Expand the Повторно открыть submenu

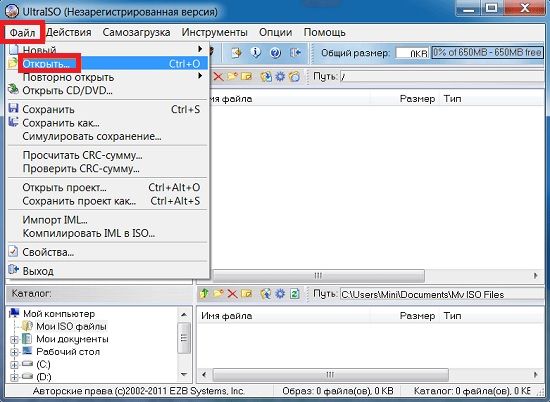(108, 77)
